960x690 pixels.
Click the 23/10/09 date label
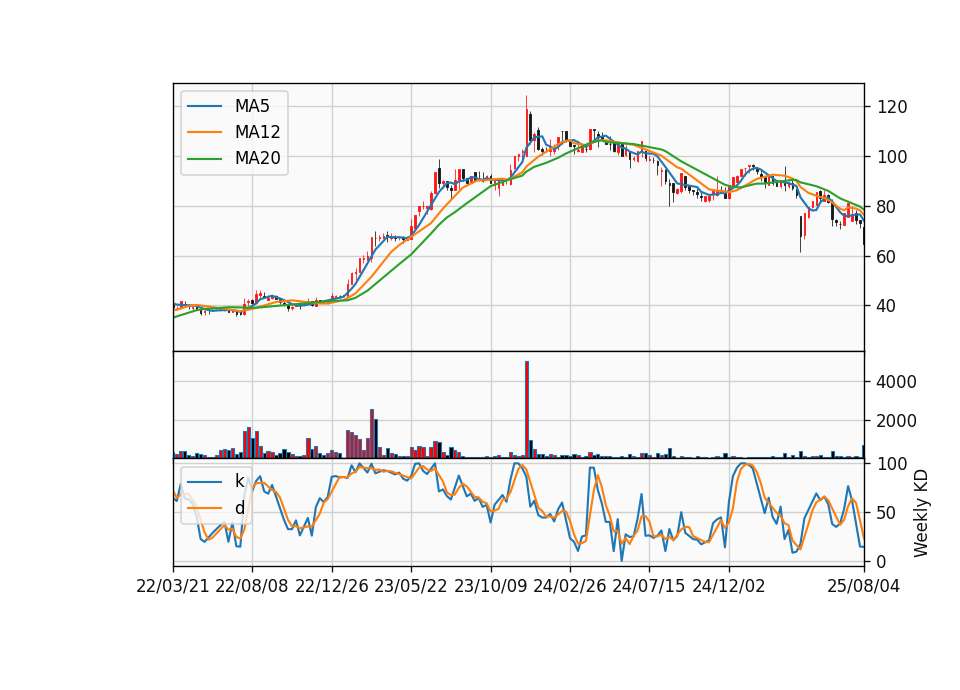[490, 586]
